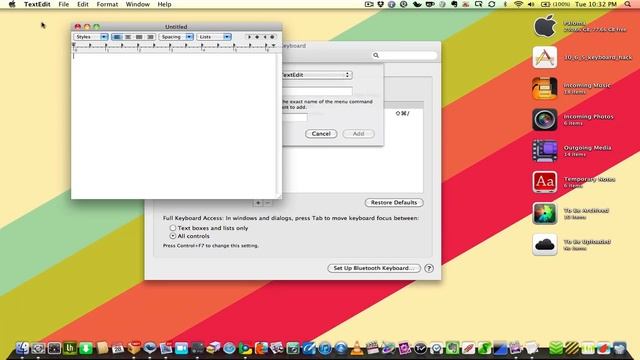Click the battery status icon

click(x=545, y=4)
